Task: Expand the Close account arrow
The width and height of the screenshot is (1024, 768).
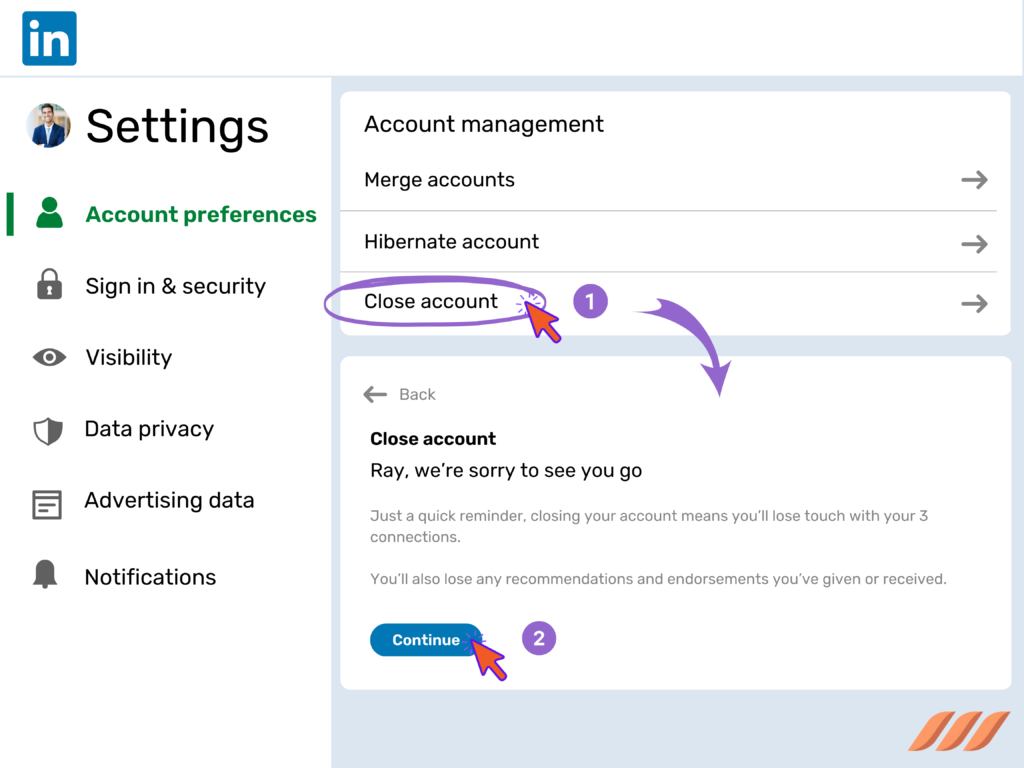Action: point(973,301)
